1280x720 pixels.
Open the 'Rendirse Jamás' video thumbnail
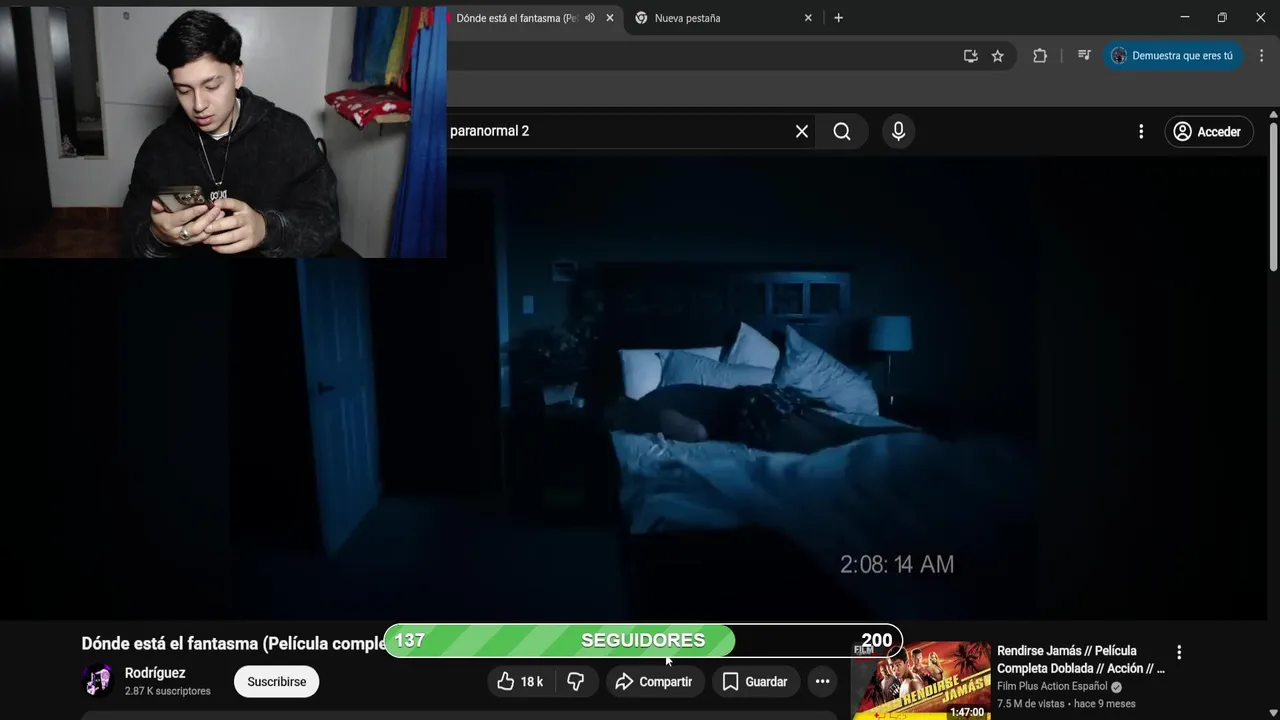pyautogui.click(x=920, y=681)
